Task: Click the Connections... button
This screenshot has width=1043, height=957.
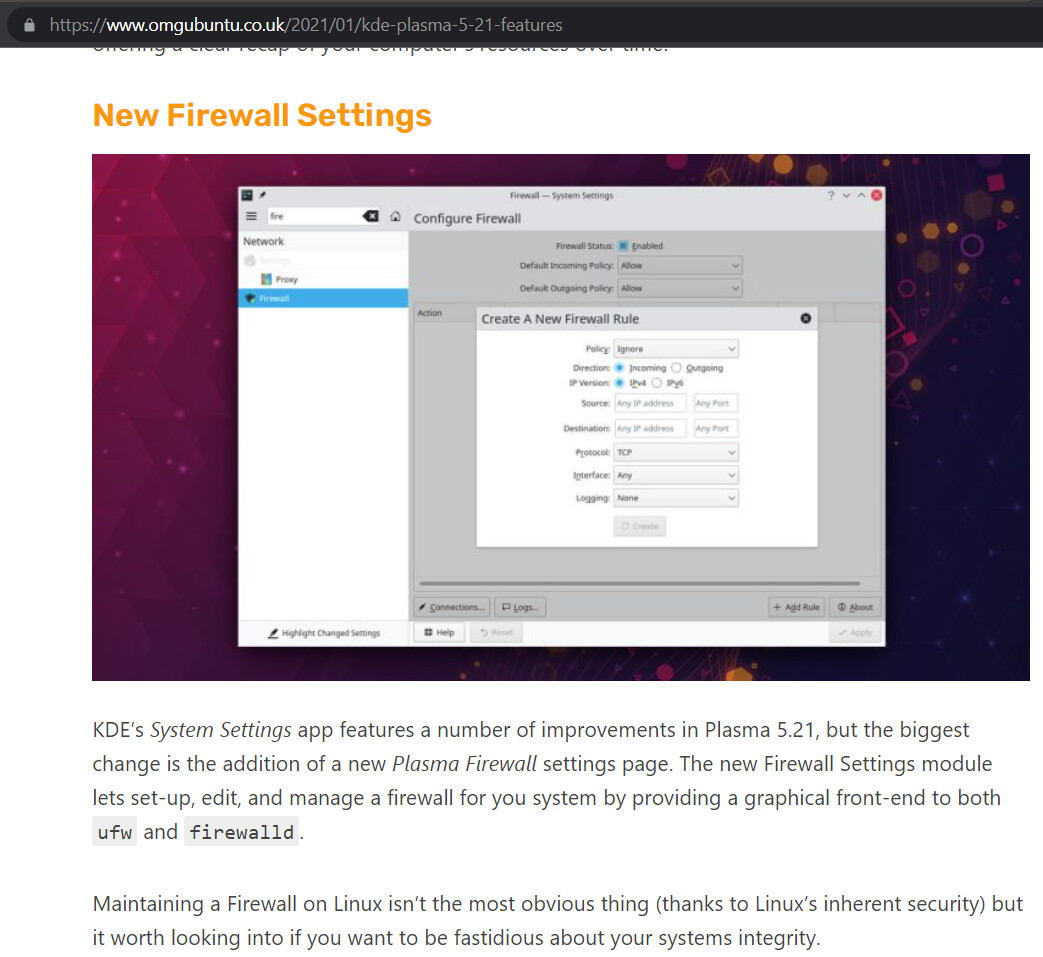Action: coord(452,607)
